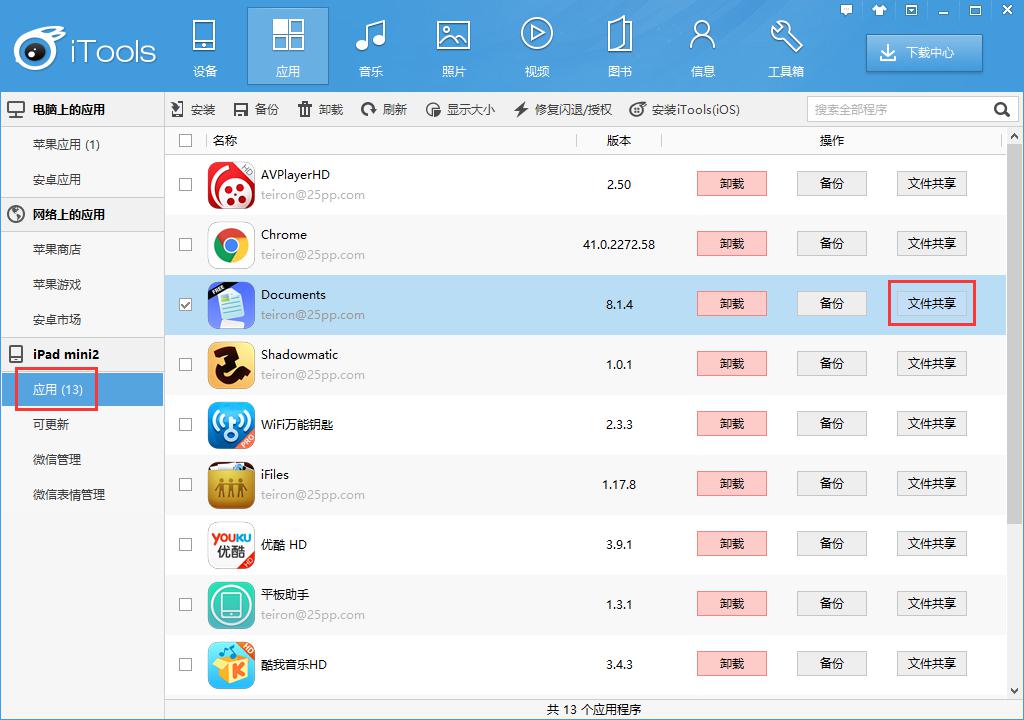Uncheck the Documents app checkbox
This screenshot has height=720, width=1024.
point(185,304)
